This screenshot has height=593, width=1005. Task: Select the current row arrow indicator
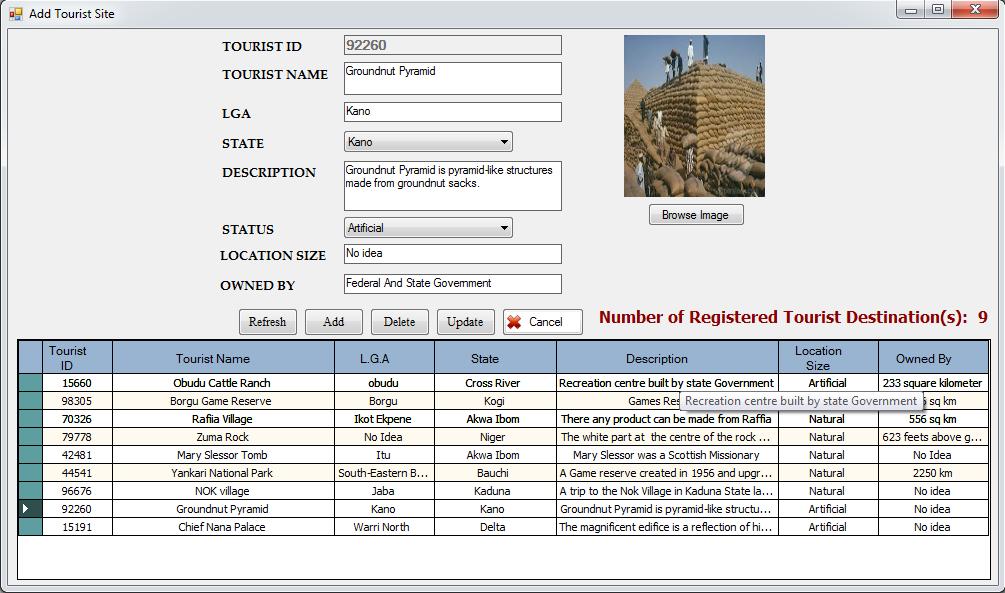(29, 509)
